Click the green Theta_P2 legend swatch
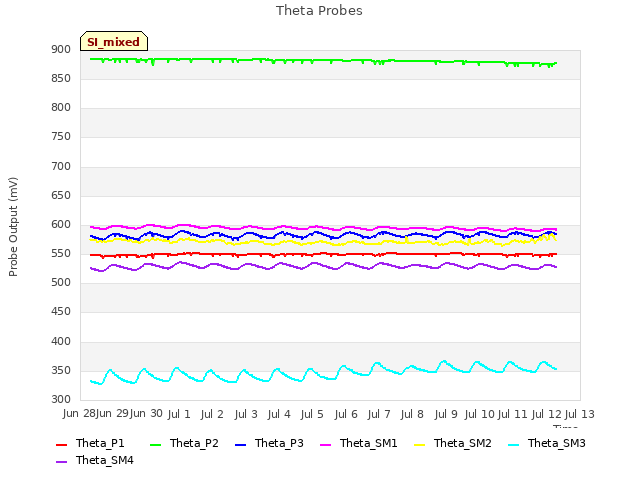This screenshot has height=480, width=640. tap(156, 444)
